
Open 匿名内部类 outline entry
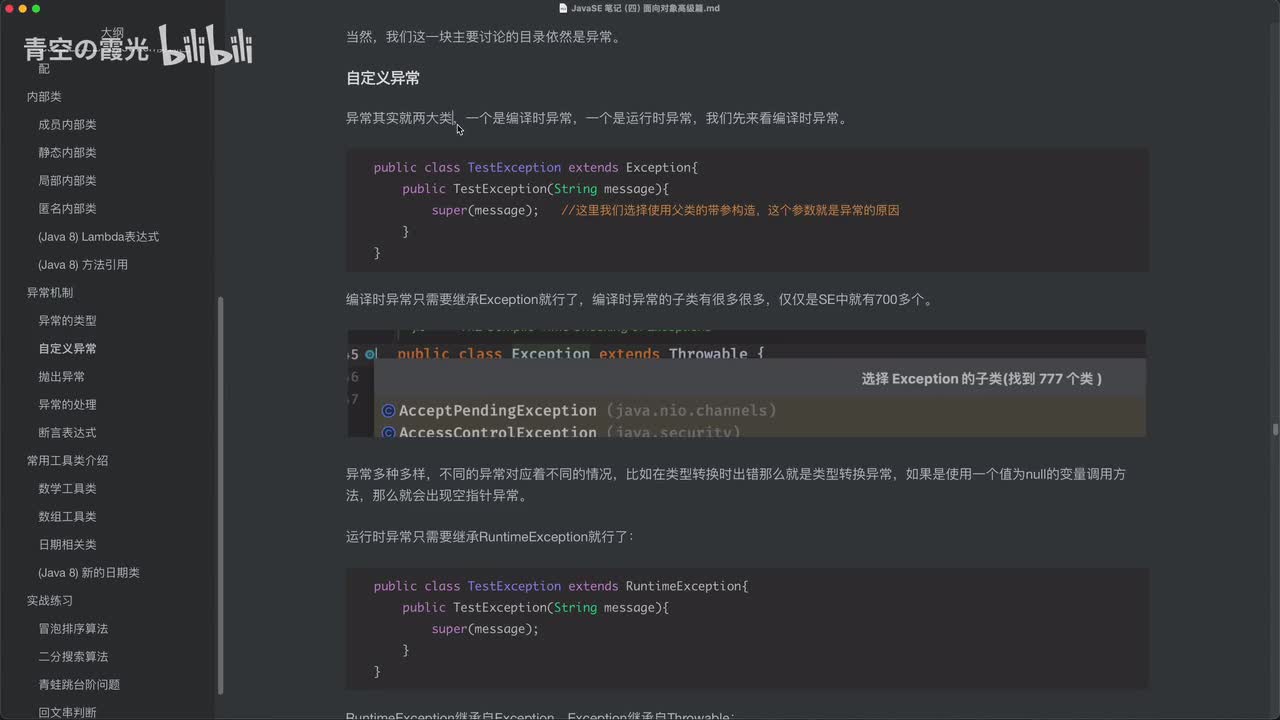click(67, 209)
